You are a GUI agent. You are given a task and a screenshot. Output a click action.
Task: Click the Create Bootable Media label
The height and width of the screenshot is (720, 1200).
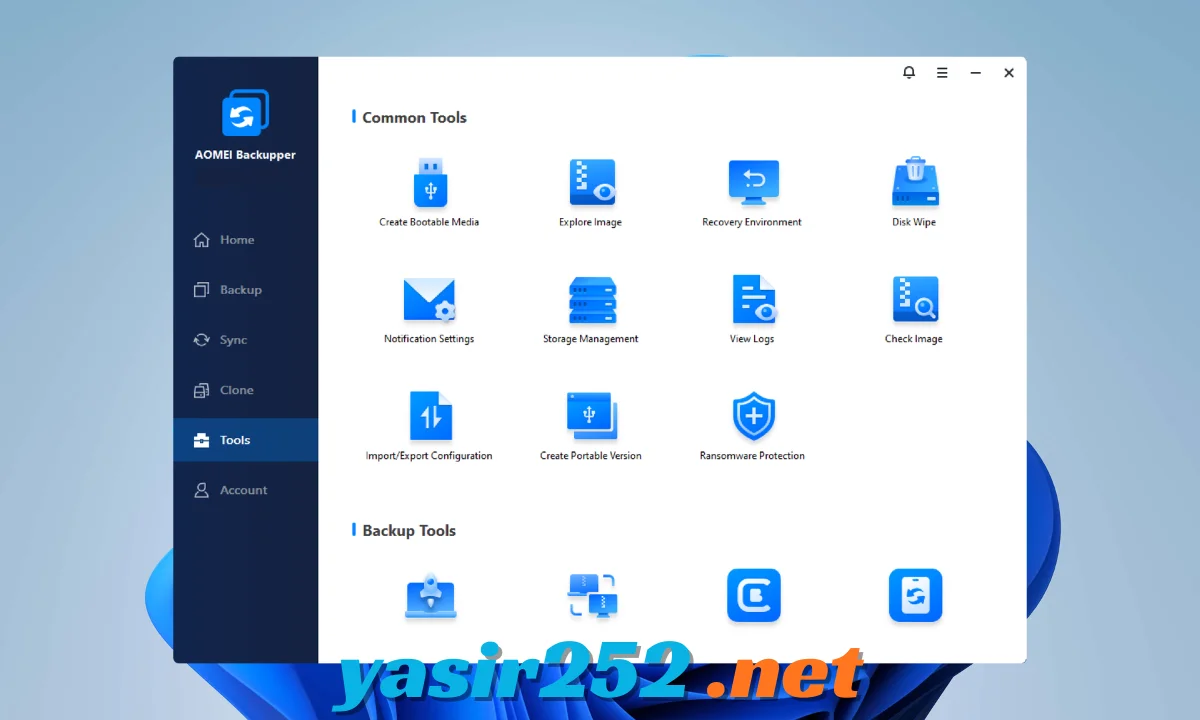coord(429,222)
